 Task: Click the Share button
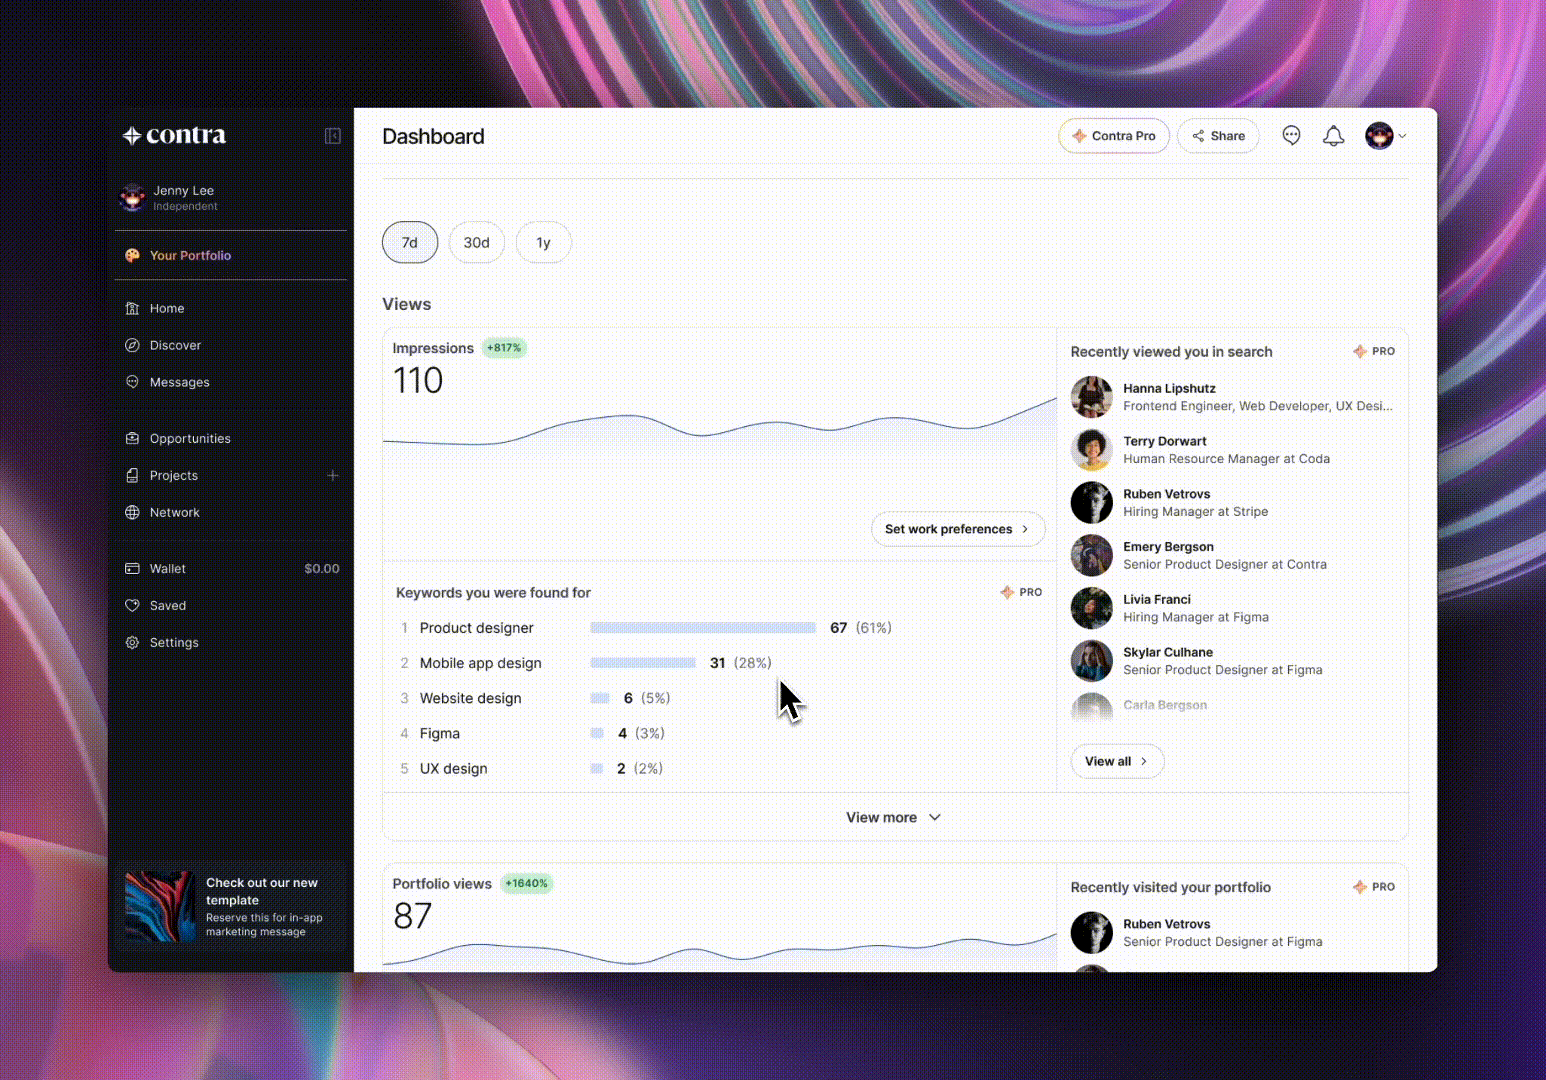point(1218,136)
